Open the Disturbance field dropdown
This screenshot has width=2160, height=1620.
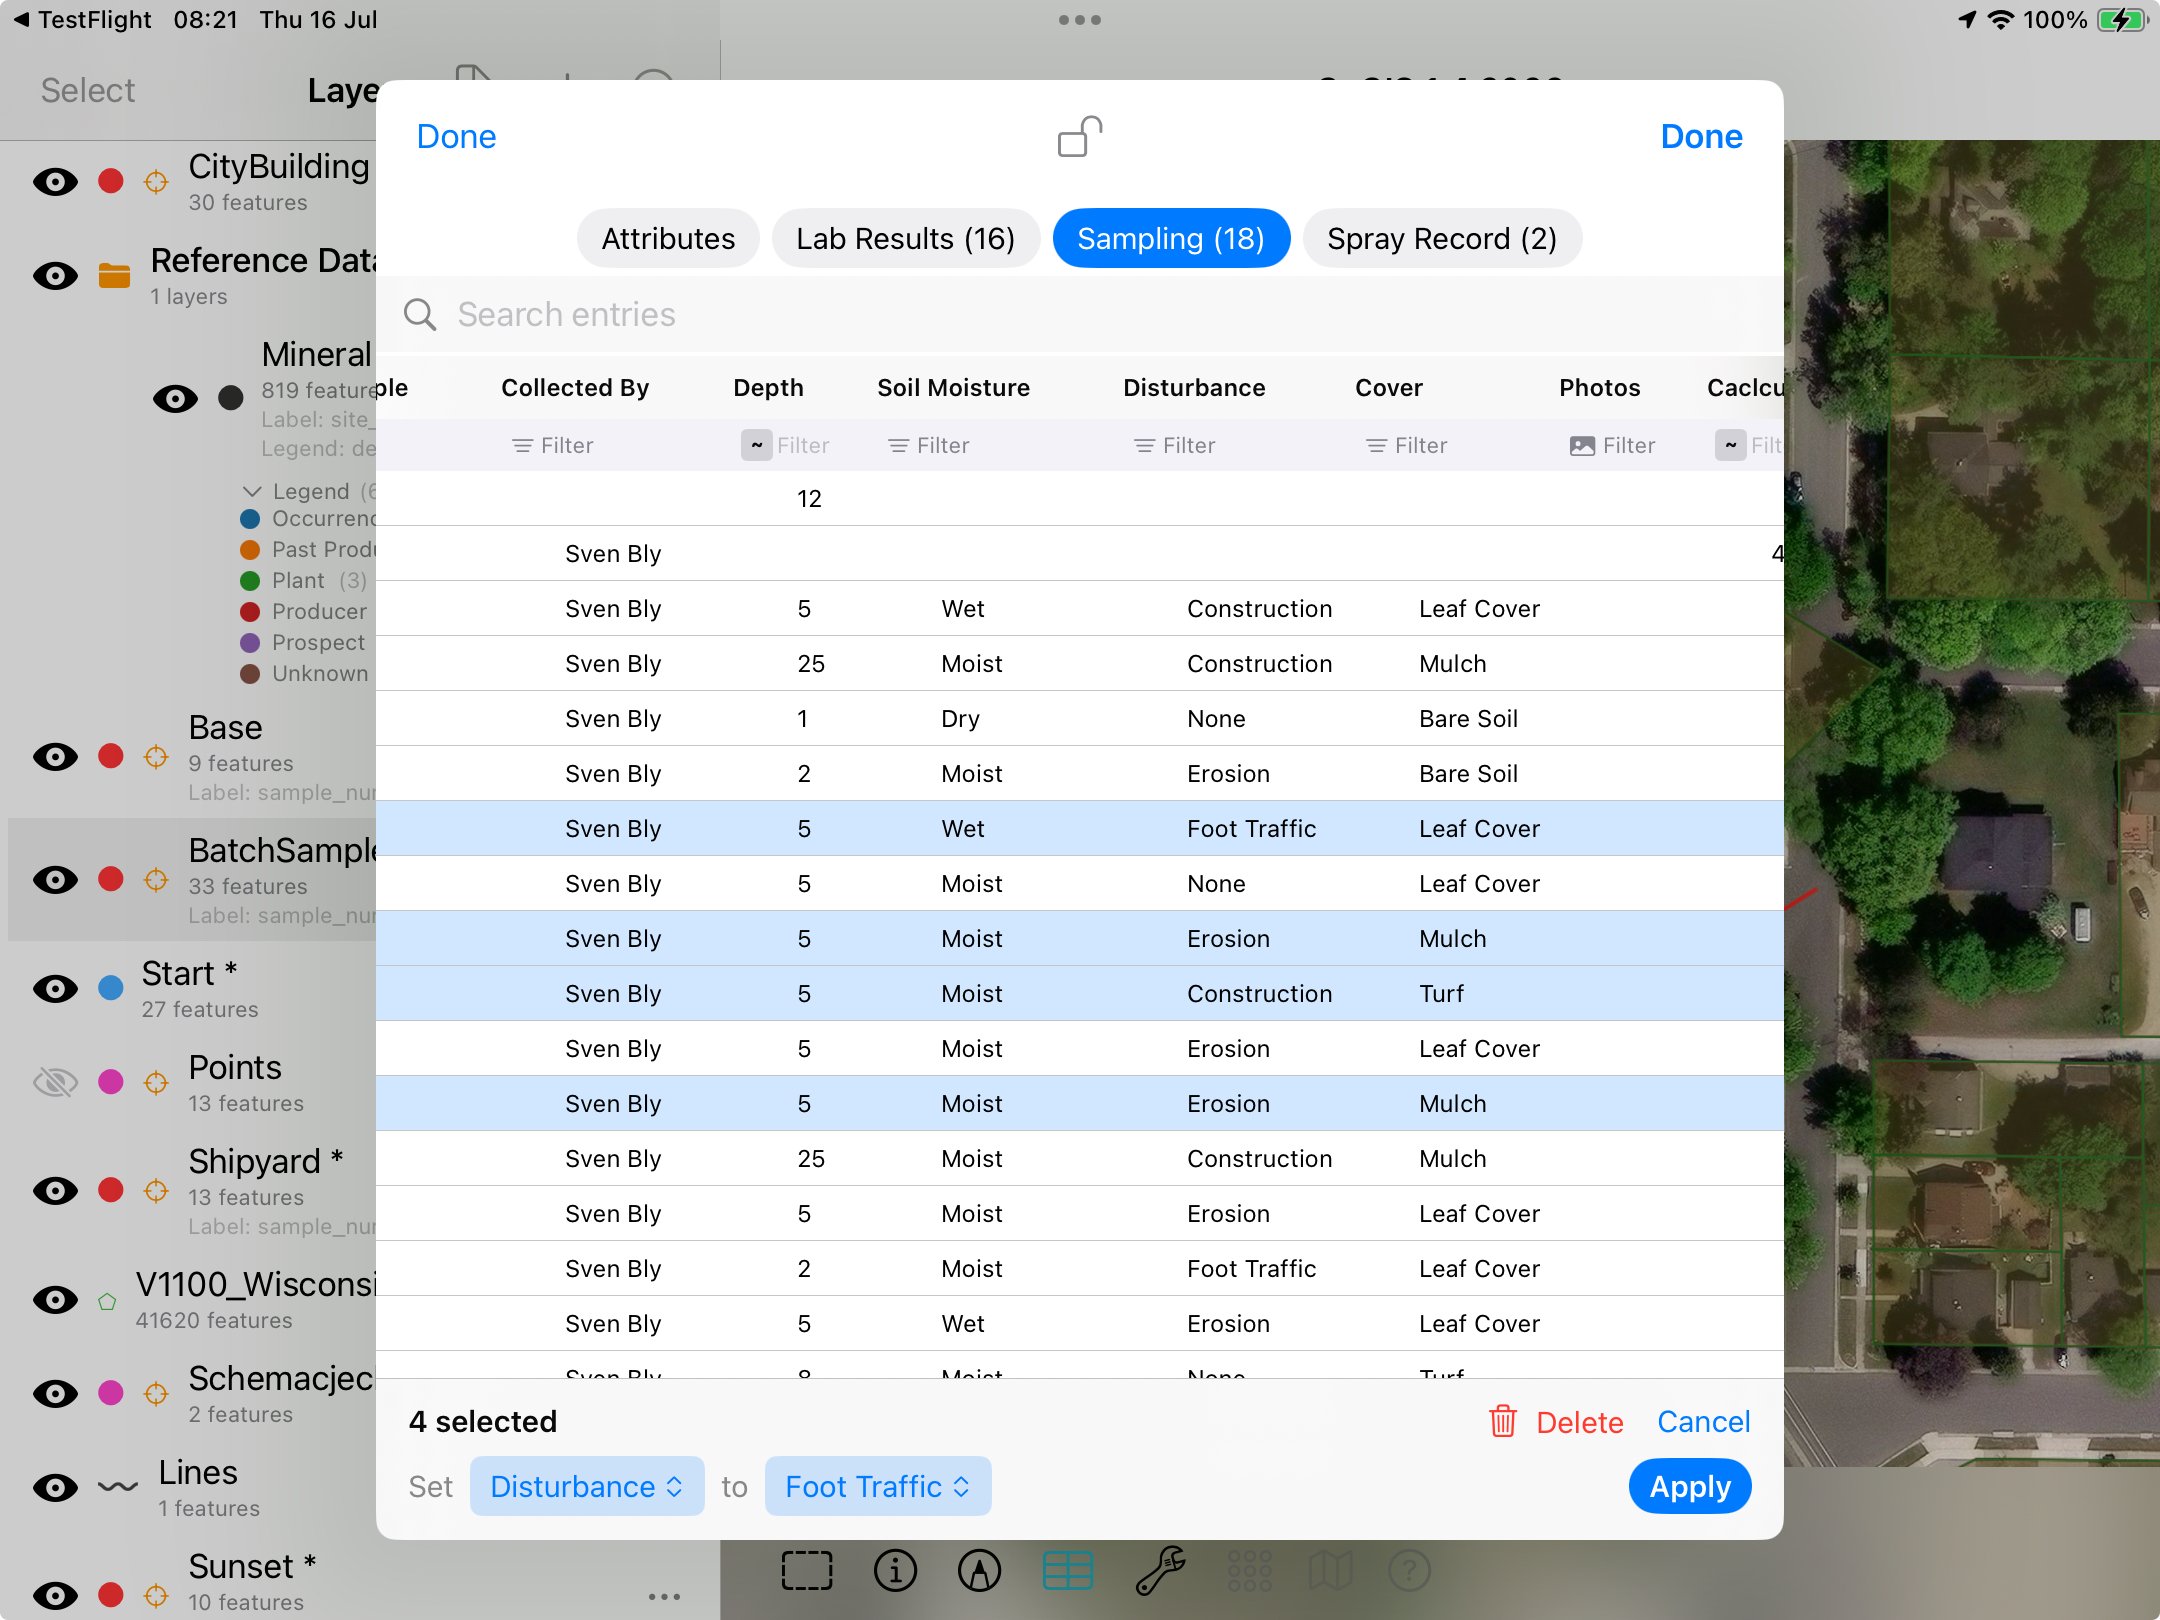(x=587, y=1486)
